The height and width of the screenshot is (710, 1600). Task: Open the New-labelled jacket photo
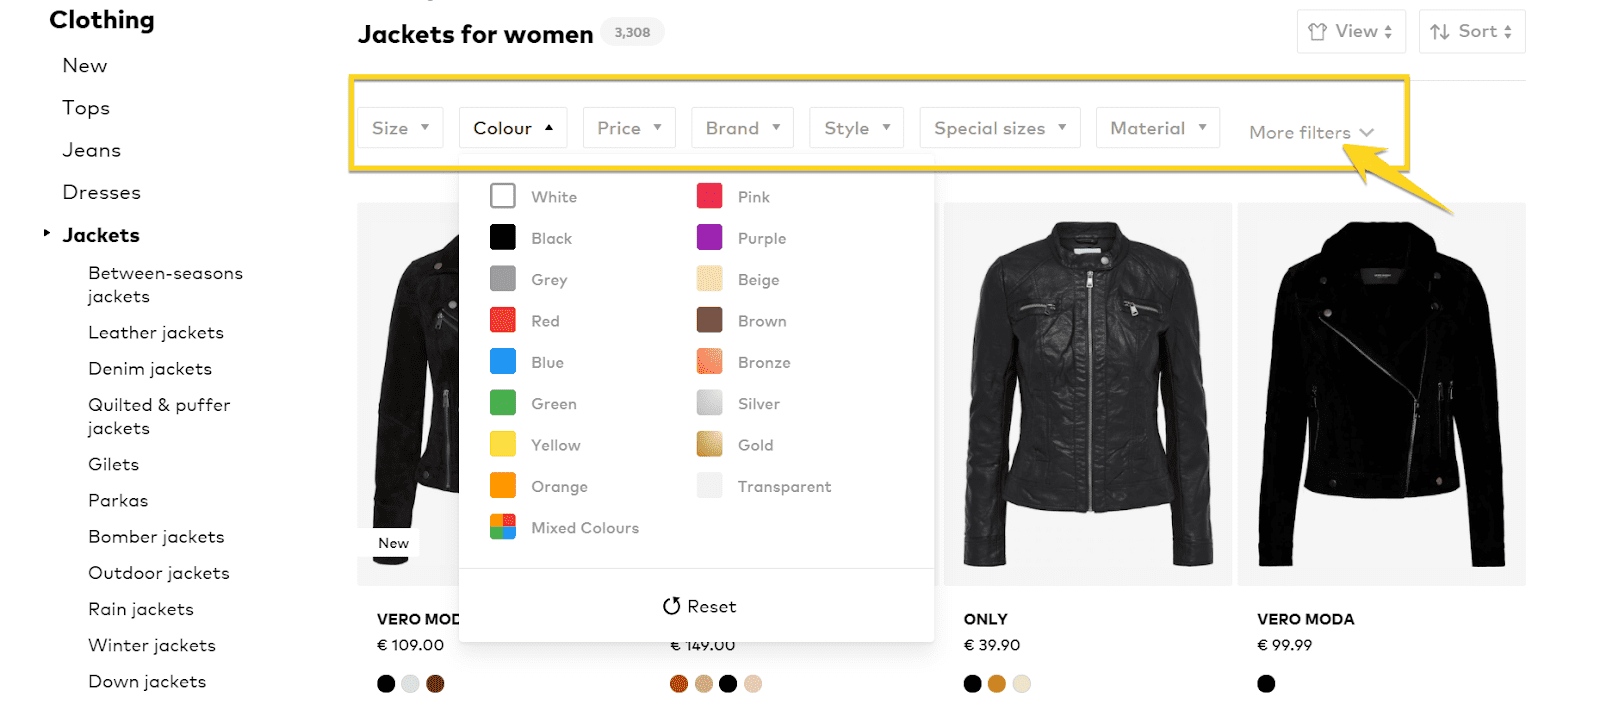pyautogui.click(x=408, y=394)
